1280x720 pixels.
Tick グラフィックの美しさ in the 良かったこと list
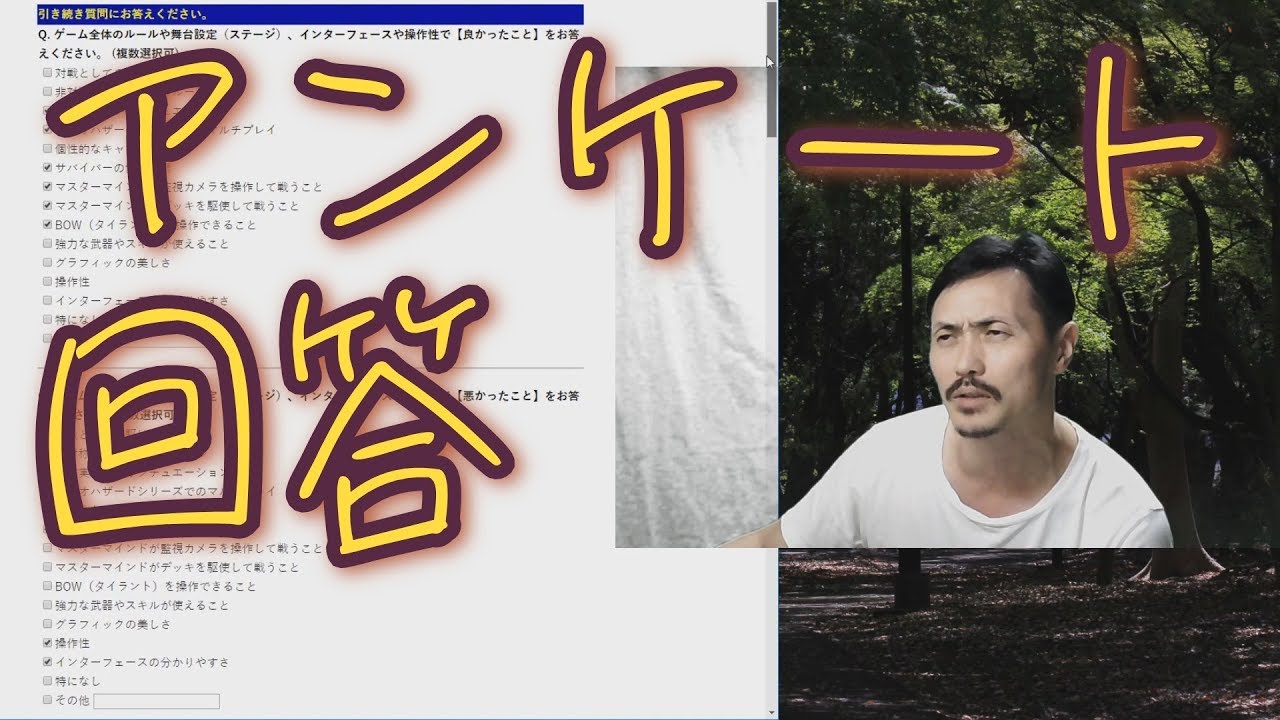pos(47,263)
